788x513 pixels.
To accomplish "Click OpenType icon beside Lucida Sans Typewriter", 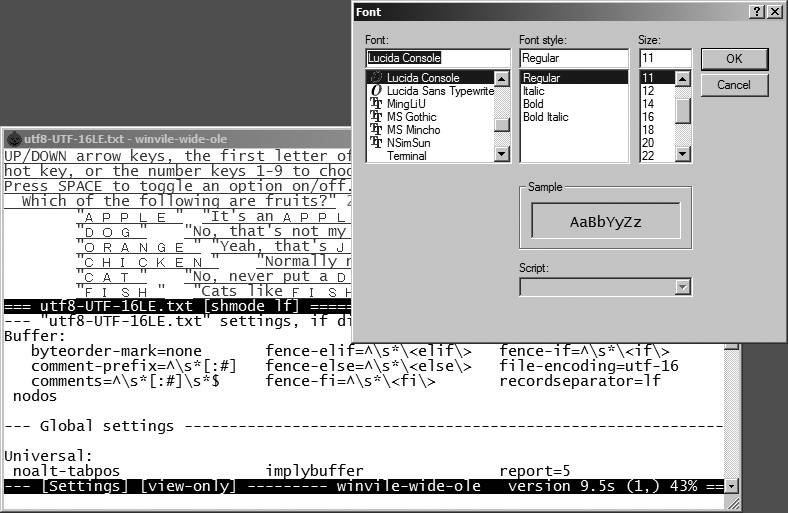I will point(376,90).
